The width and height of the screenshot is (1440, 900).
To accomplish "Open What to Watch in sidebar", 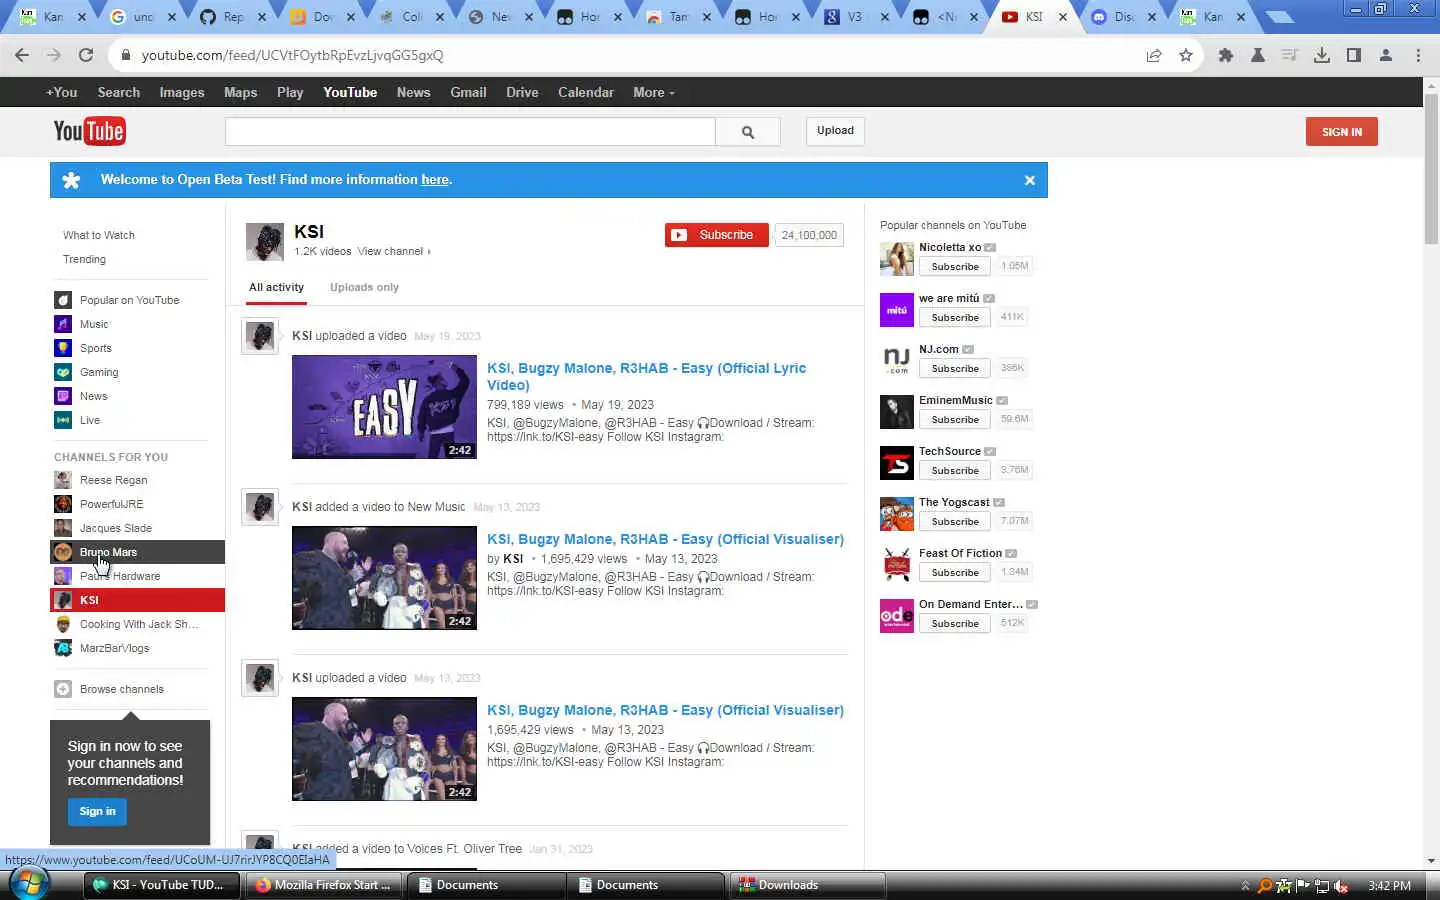I will coord(98,235).
